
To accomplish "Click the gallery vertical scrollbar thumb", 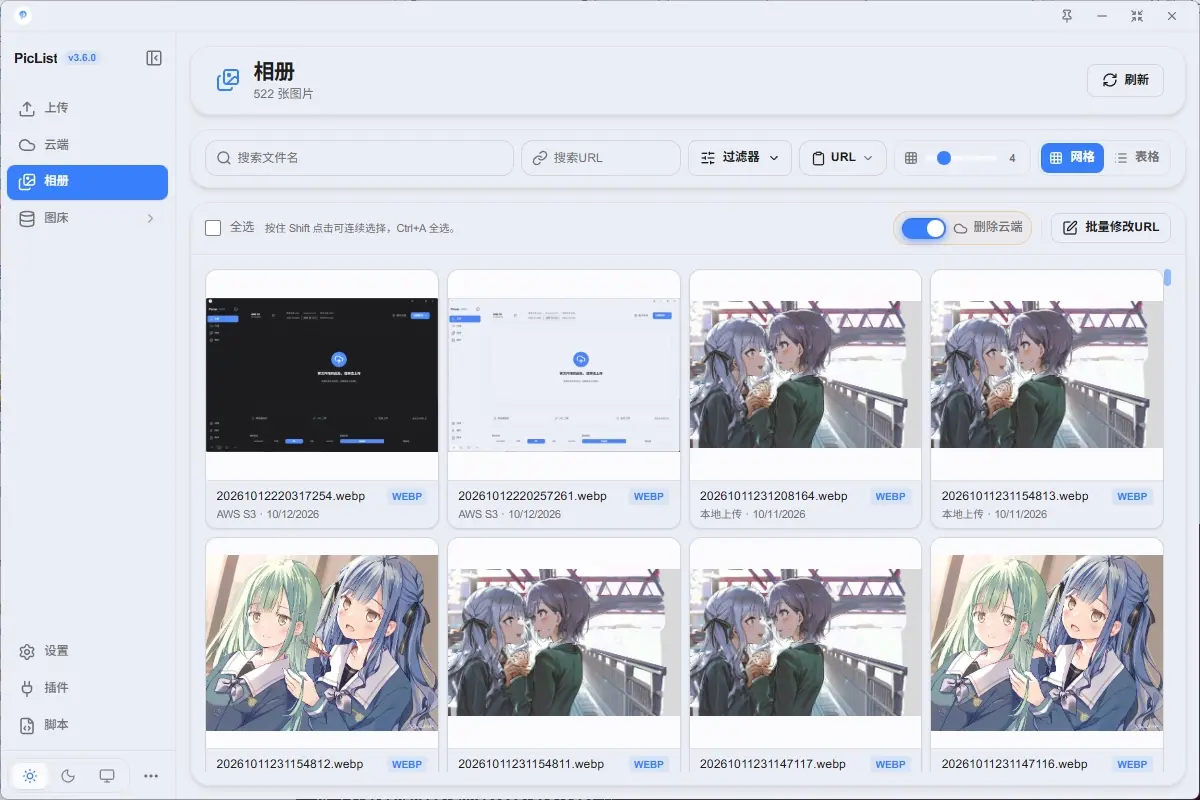I will (1167, 277).
